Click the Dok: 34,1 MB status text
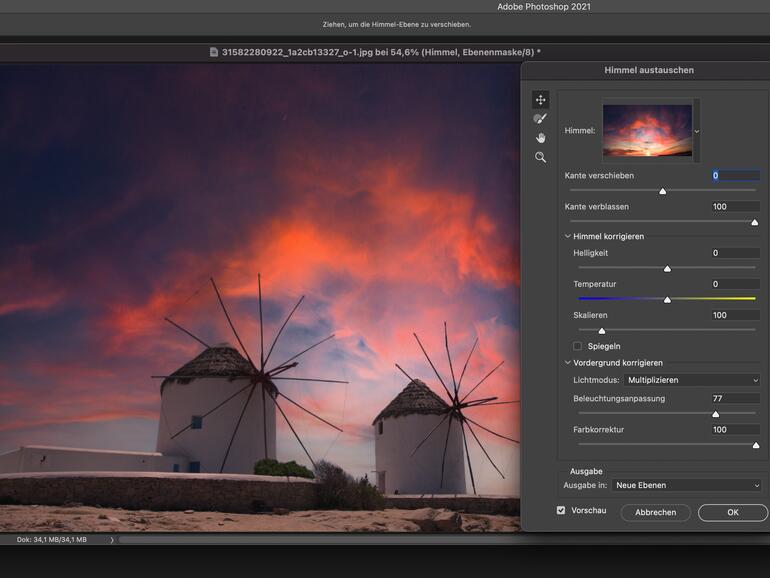This screenshot has height=578, width=770. click(x=52, y=539)
